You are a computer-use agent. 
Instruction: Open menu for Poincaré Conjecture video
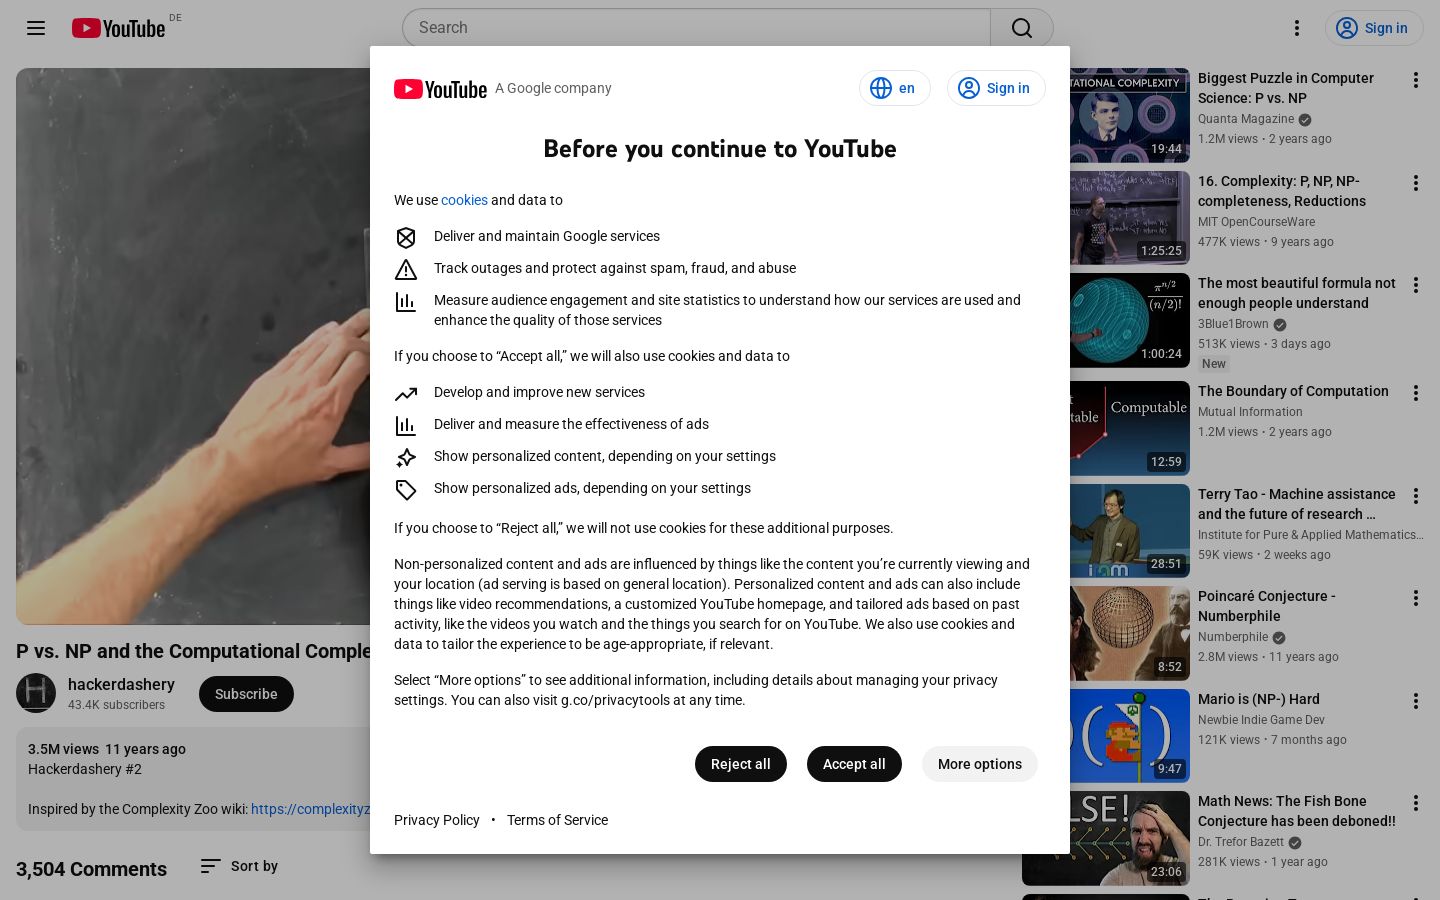click(1415, 598)
